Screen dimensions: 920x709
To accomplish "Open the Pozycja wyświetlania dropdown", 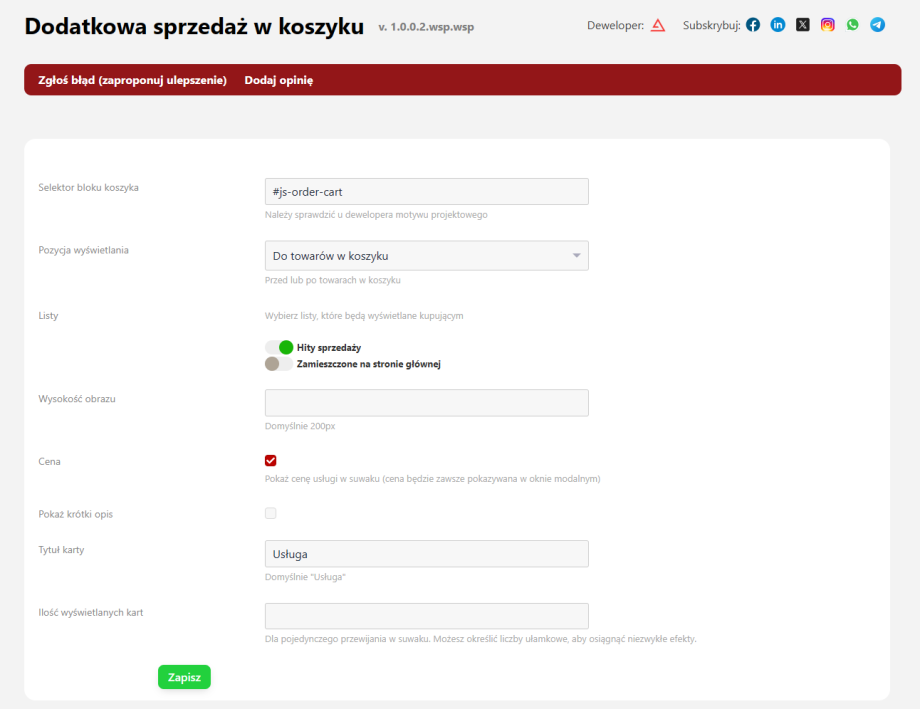I will tap(426, 256).
